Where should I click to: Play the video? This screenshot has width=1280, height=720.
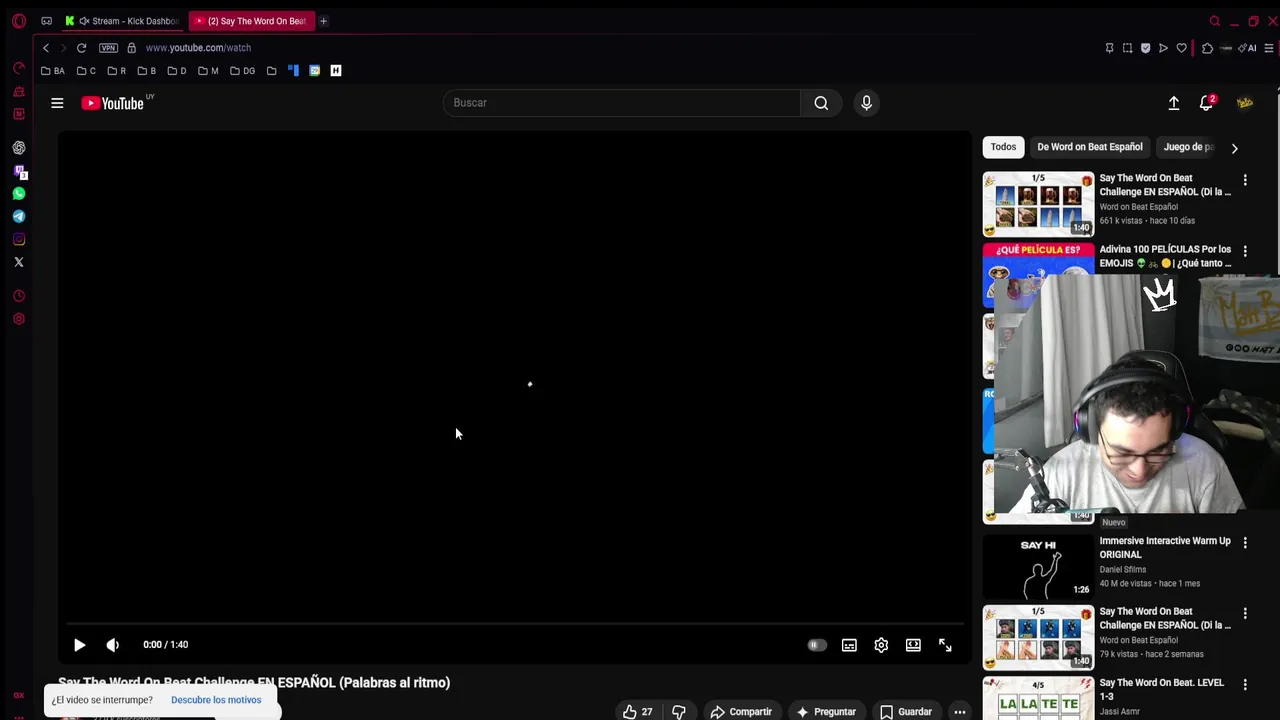80,645
